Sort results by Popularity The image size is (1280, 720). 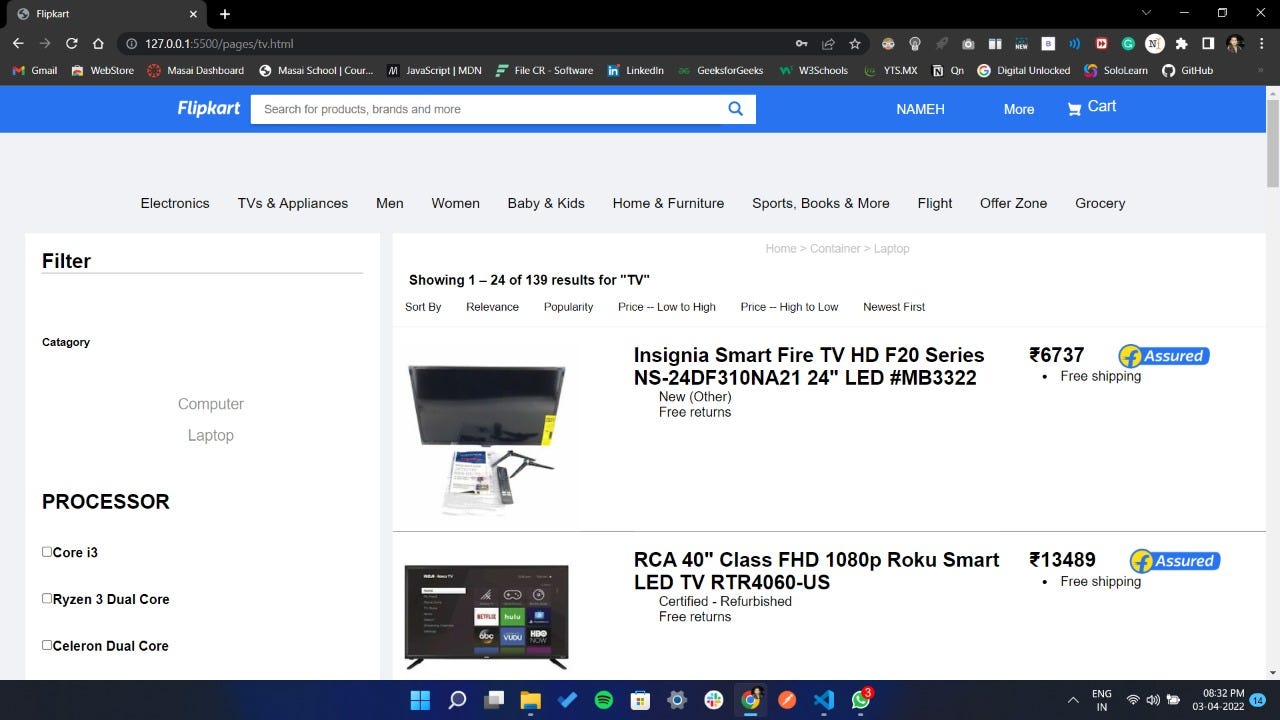click(569, 307)
